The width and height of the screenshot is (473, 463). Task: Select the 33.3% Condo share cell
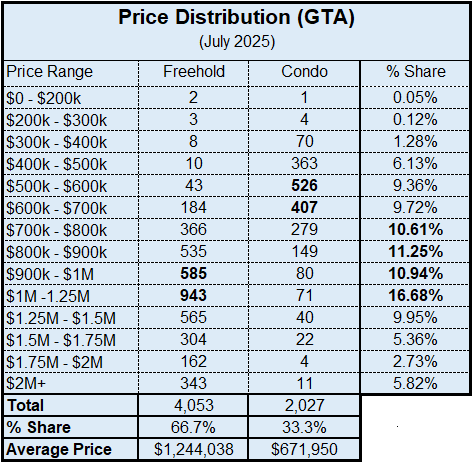tap(304, 427)
